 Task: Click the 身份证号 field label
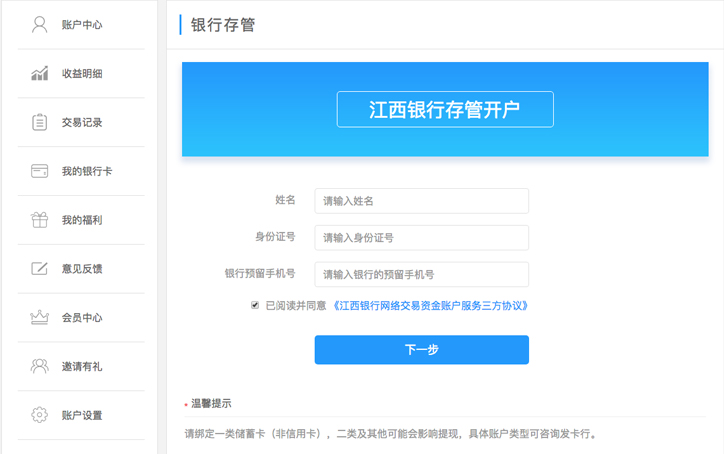(275, 237)
